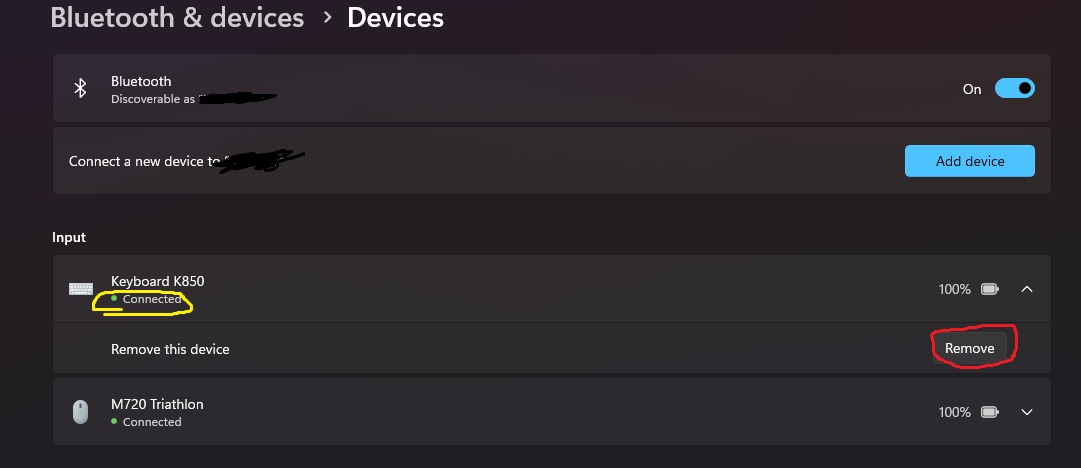
Task: Click the M720 Triathlon battery icon
Action: [x=990, y=412]
